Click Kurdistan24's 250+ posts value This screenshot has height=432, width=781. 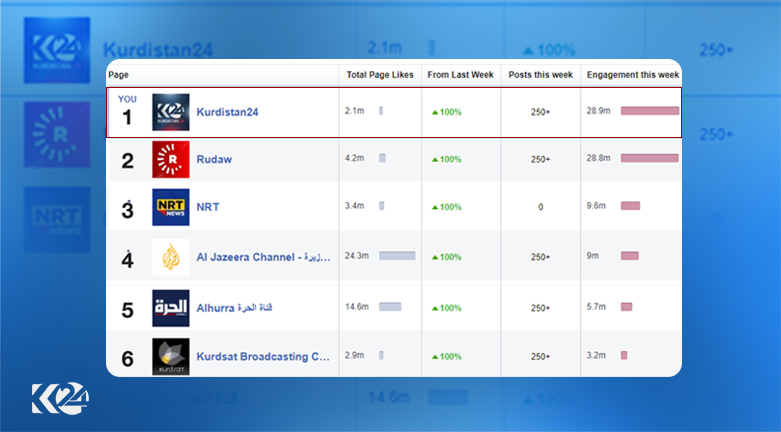pyautogui.click(x=540, y=112)
